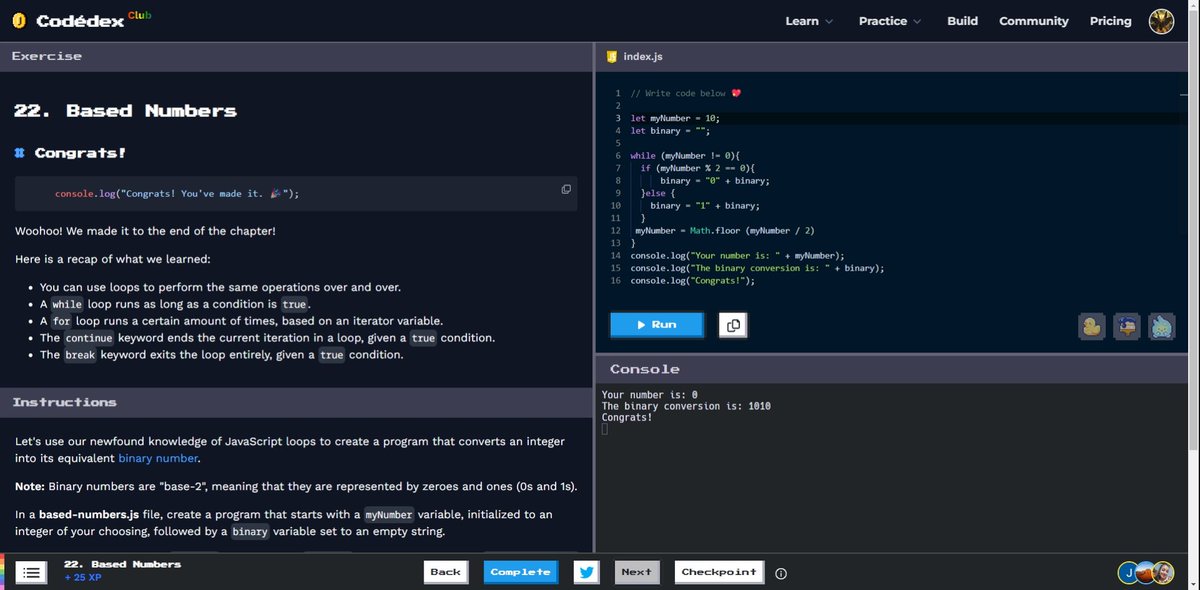The image size is (1200, 590).
Task: Click the group avatars at bottom right
Action: pos(1146,572)
